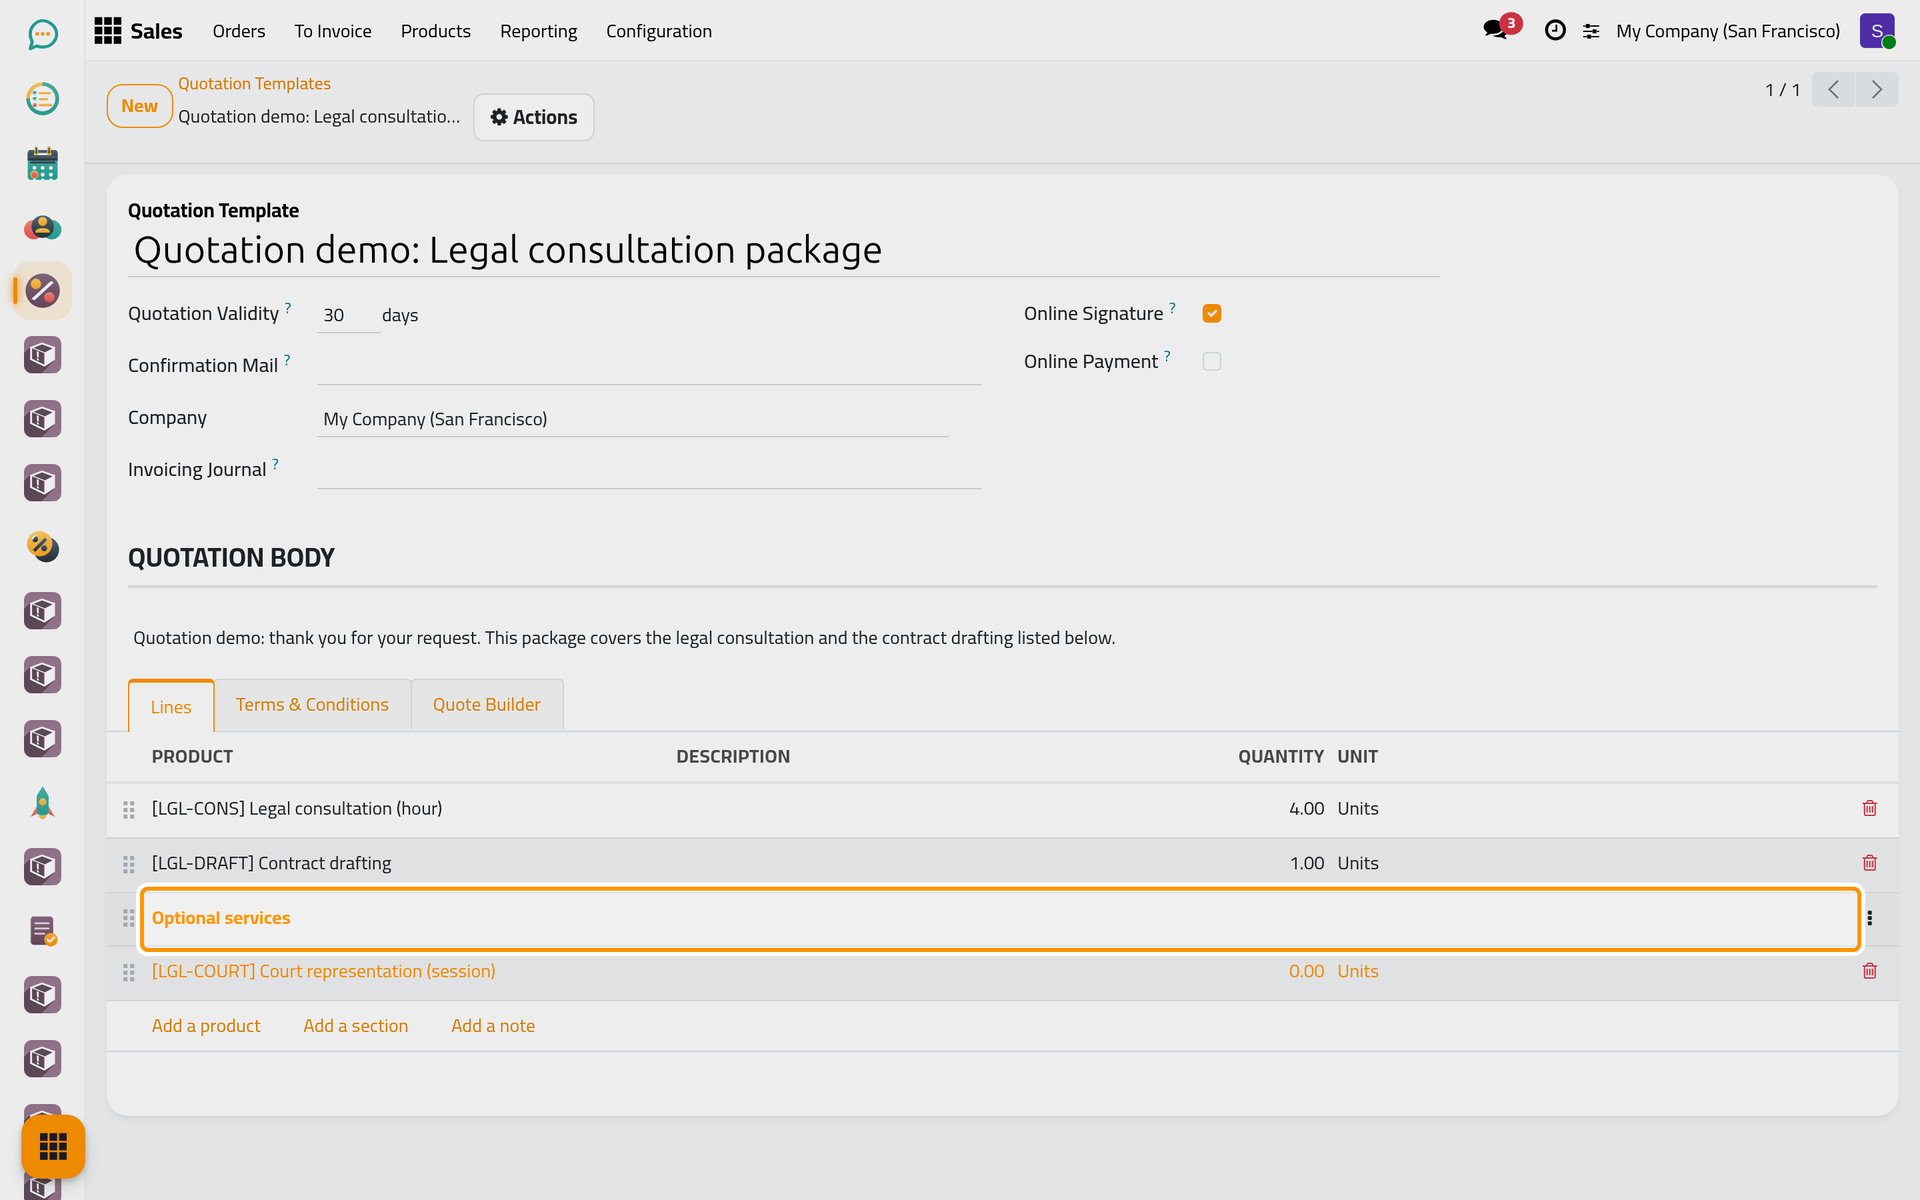Open the Products menu
The width and height of the screenshot is (1920, 1200).
click(435, 31)
